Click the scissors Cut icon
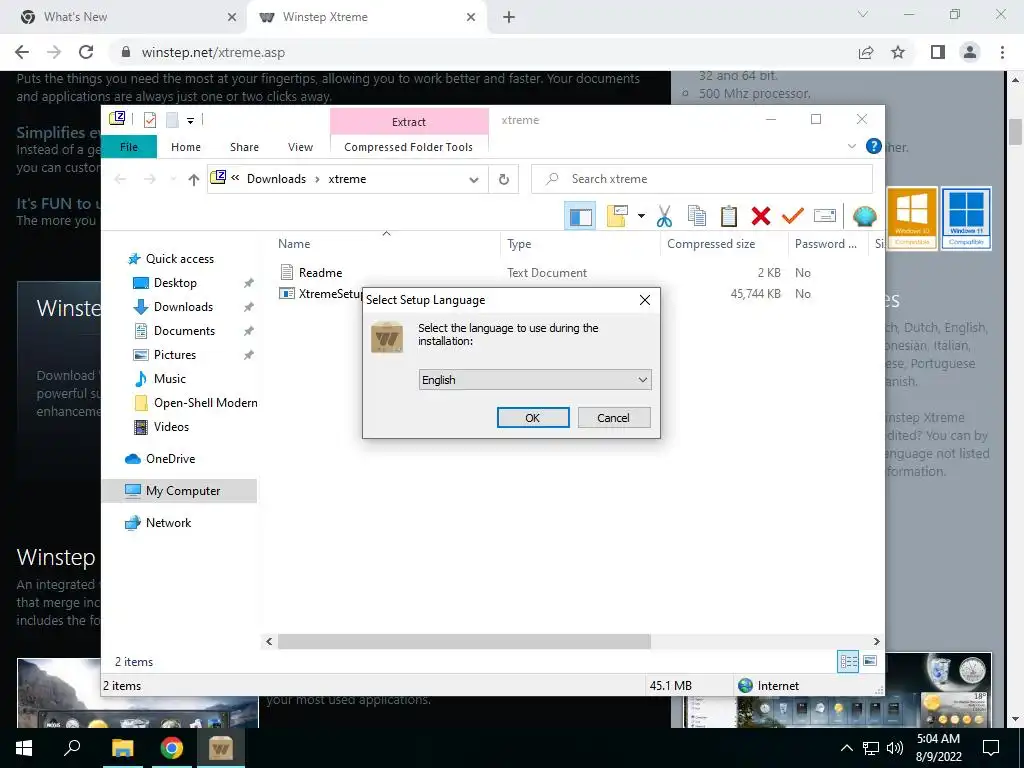The height and width of the screenshot is (768, 1024). tap(664, 216)
